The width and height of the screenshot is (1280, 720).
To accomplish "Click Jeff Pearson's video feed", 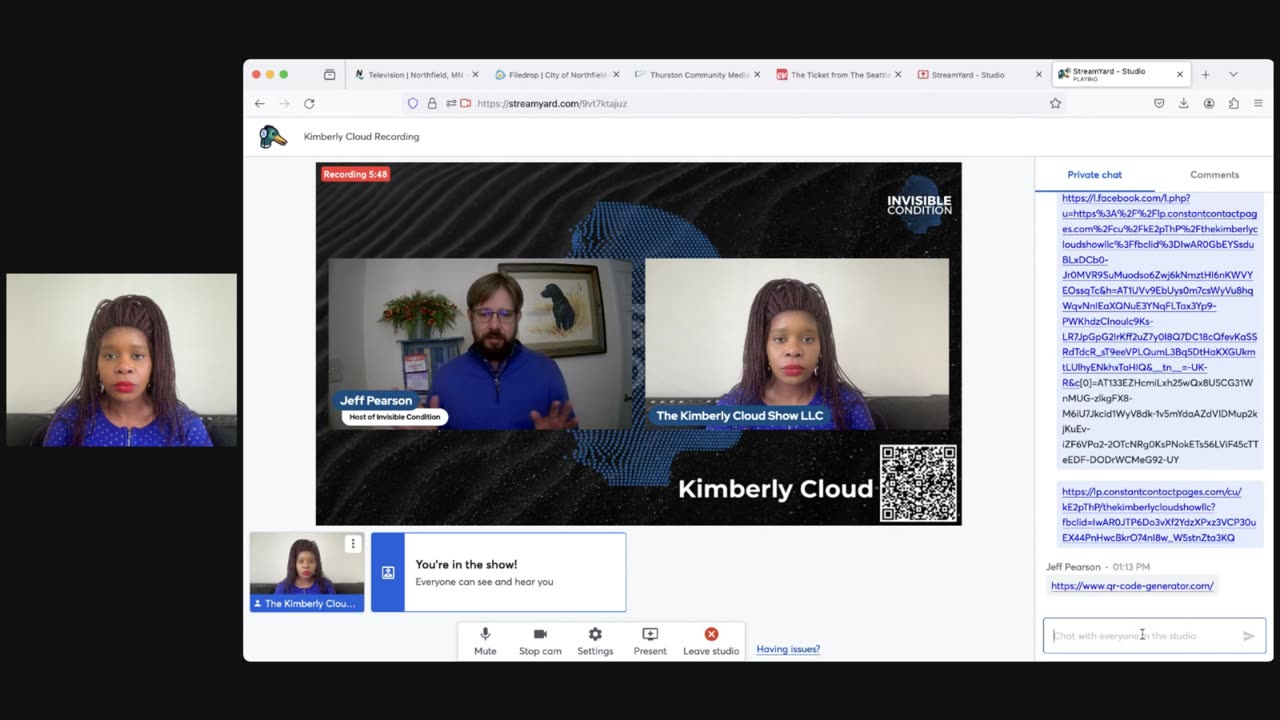I will [x=480, y=344].
